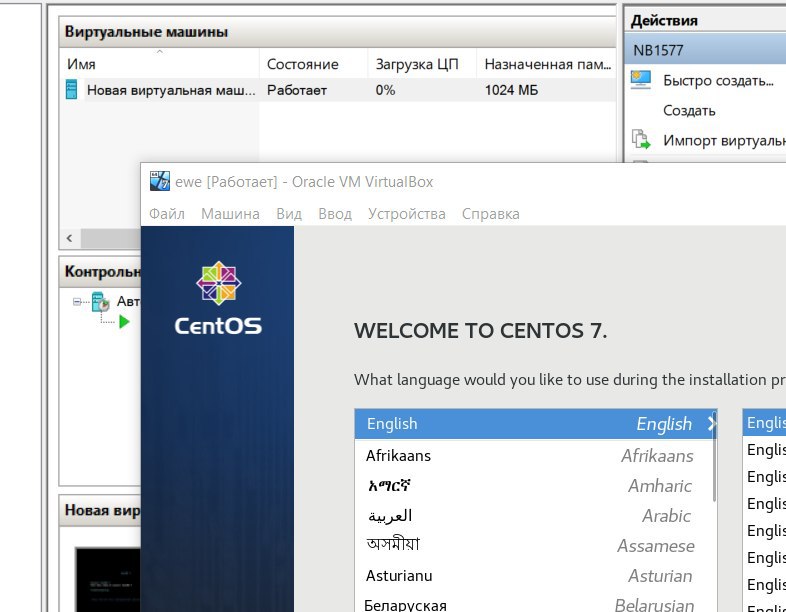Image resolution: width=786 pixels, height=612 pixels.
Task: Sort by Состояние column header
Action: (x=313, y=64)
